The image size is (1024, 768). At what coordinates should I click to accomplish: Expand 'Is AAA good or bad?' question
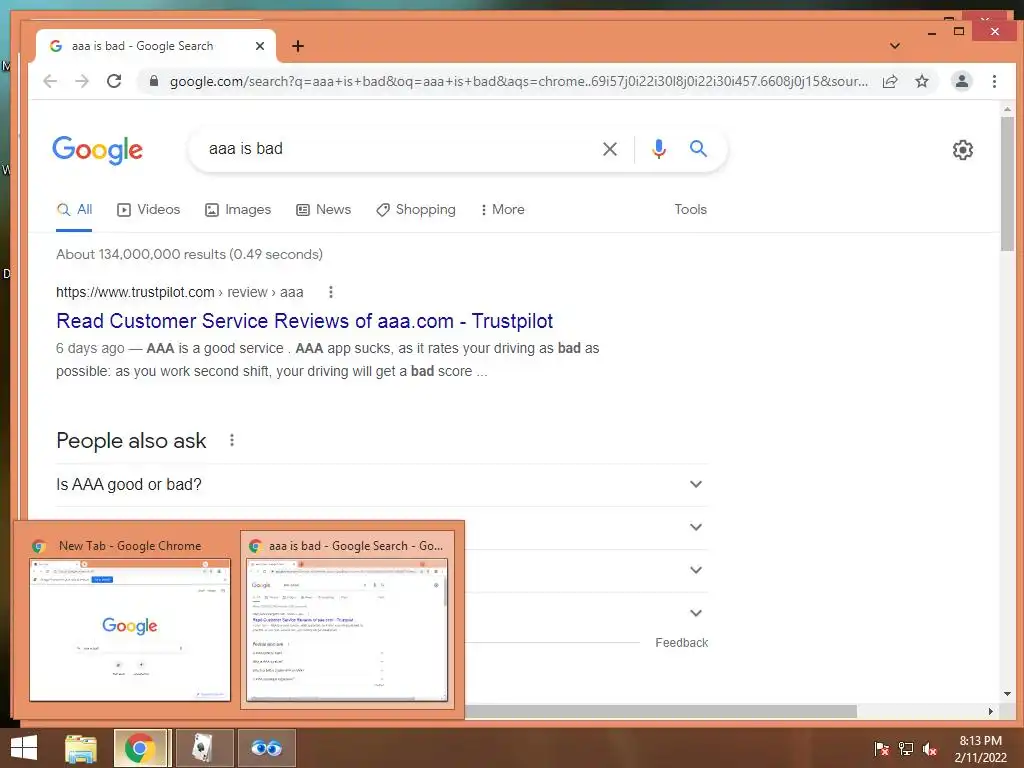(x=381, y=485)
